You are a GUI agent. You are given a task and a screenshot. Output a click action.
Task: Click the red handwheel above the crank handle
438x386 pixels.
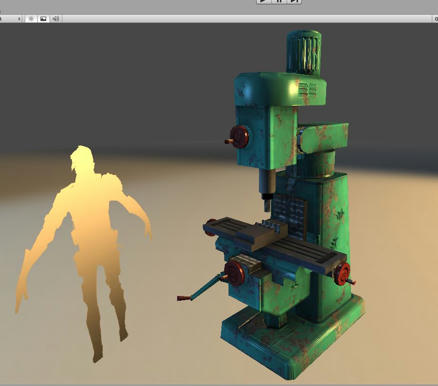235,273
